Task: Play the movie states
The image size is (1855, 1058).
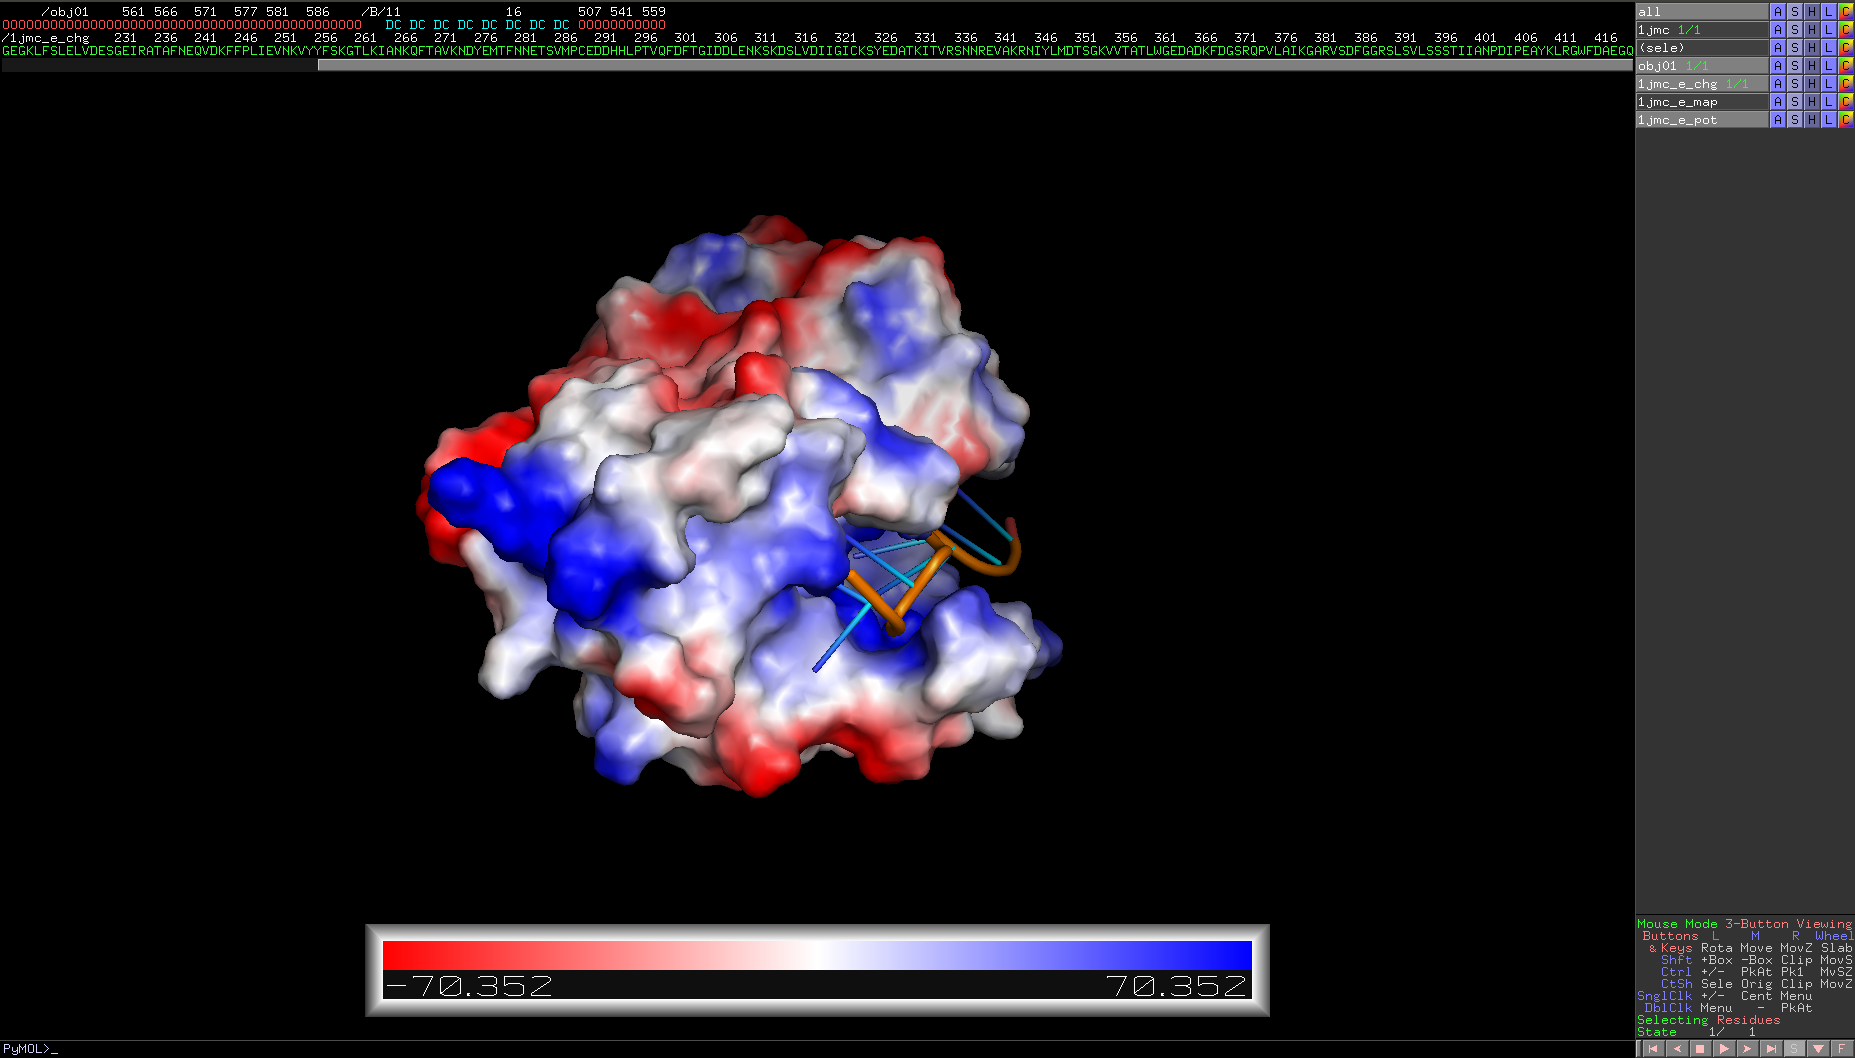Action: [1724, 1049]
